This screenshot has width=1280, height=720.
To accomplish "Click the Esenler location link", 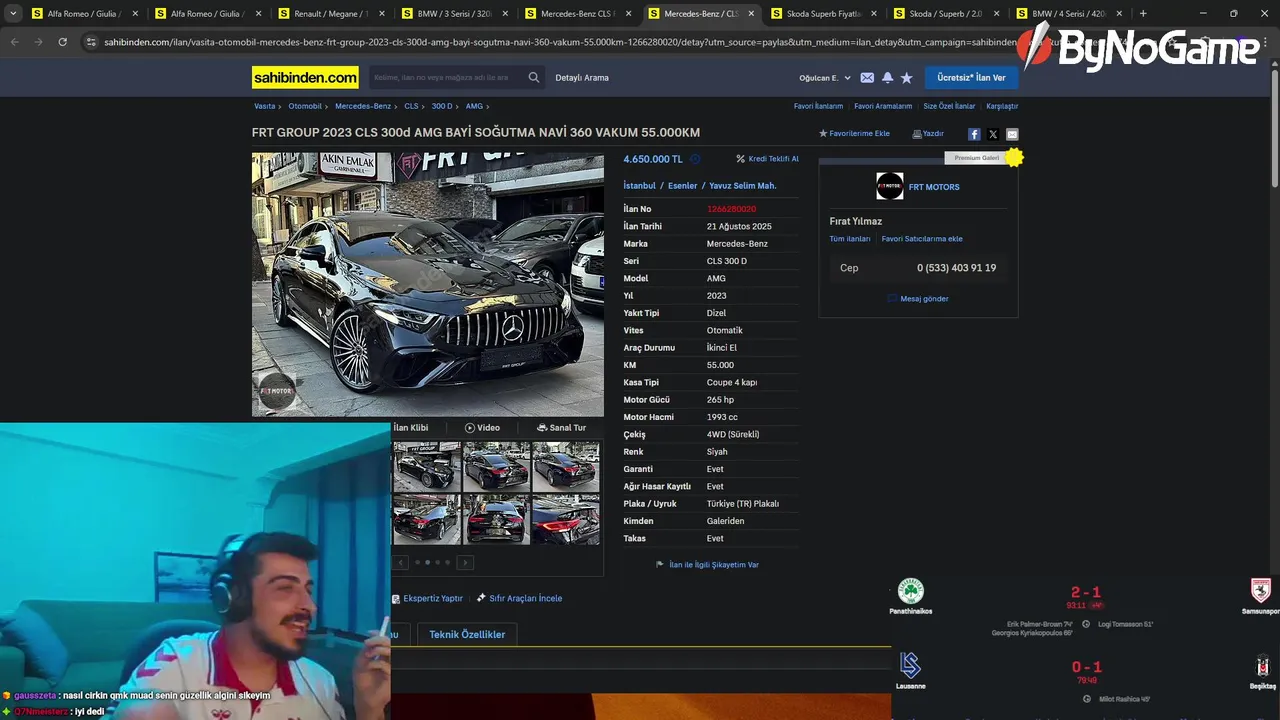I will pyautogui.click(x=683, y=186).
